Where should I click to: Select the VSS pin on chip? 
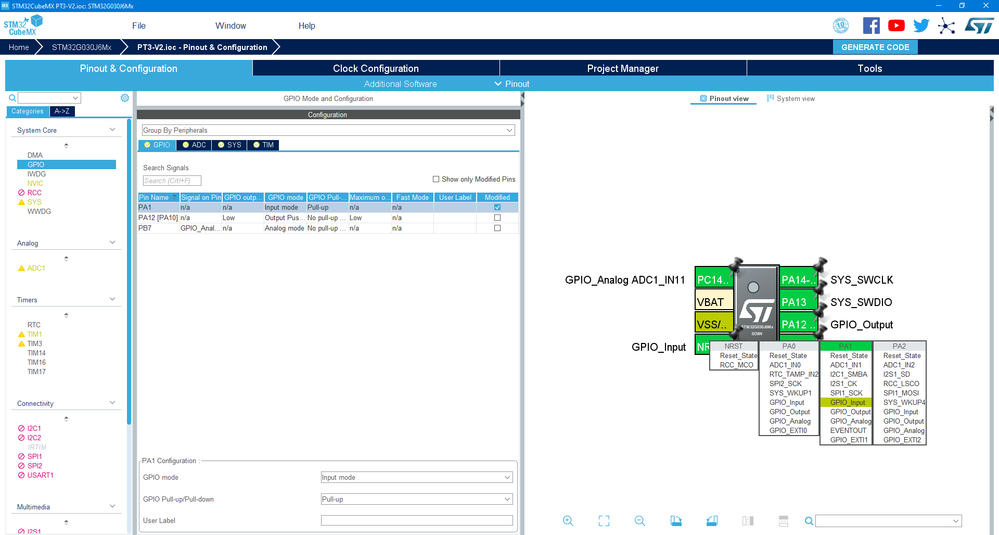pyautogui.click(x=714, y=324)
